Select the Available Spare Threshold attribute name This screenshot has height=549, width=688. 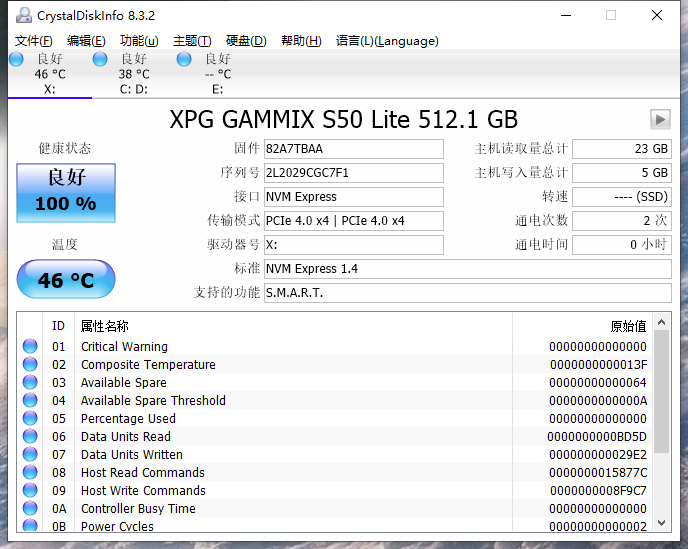153,400
